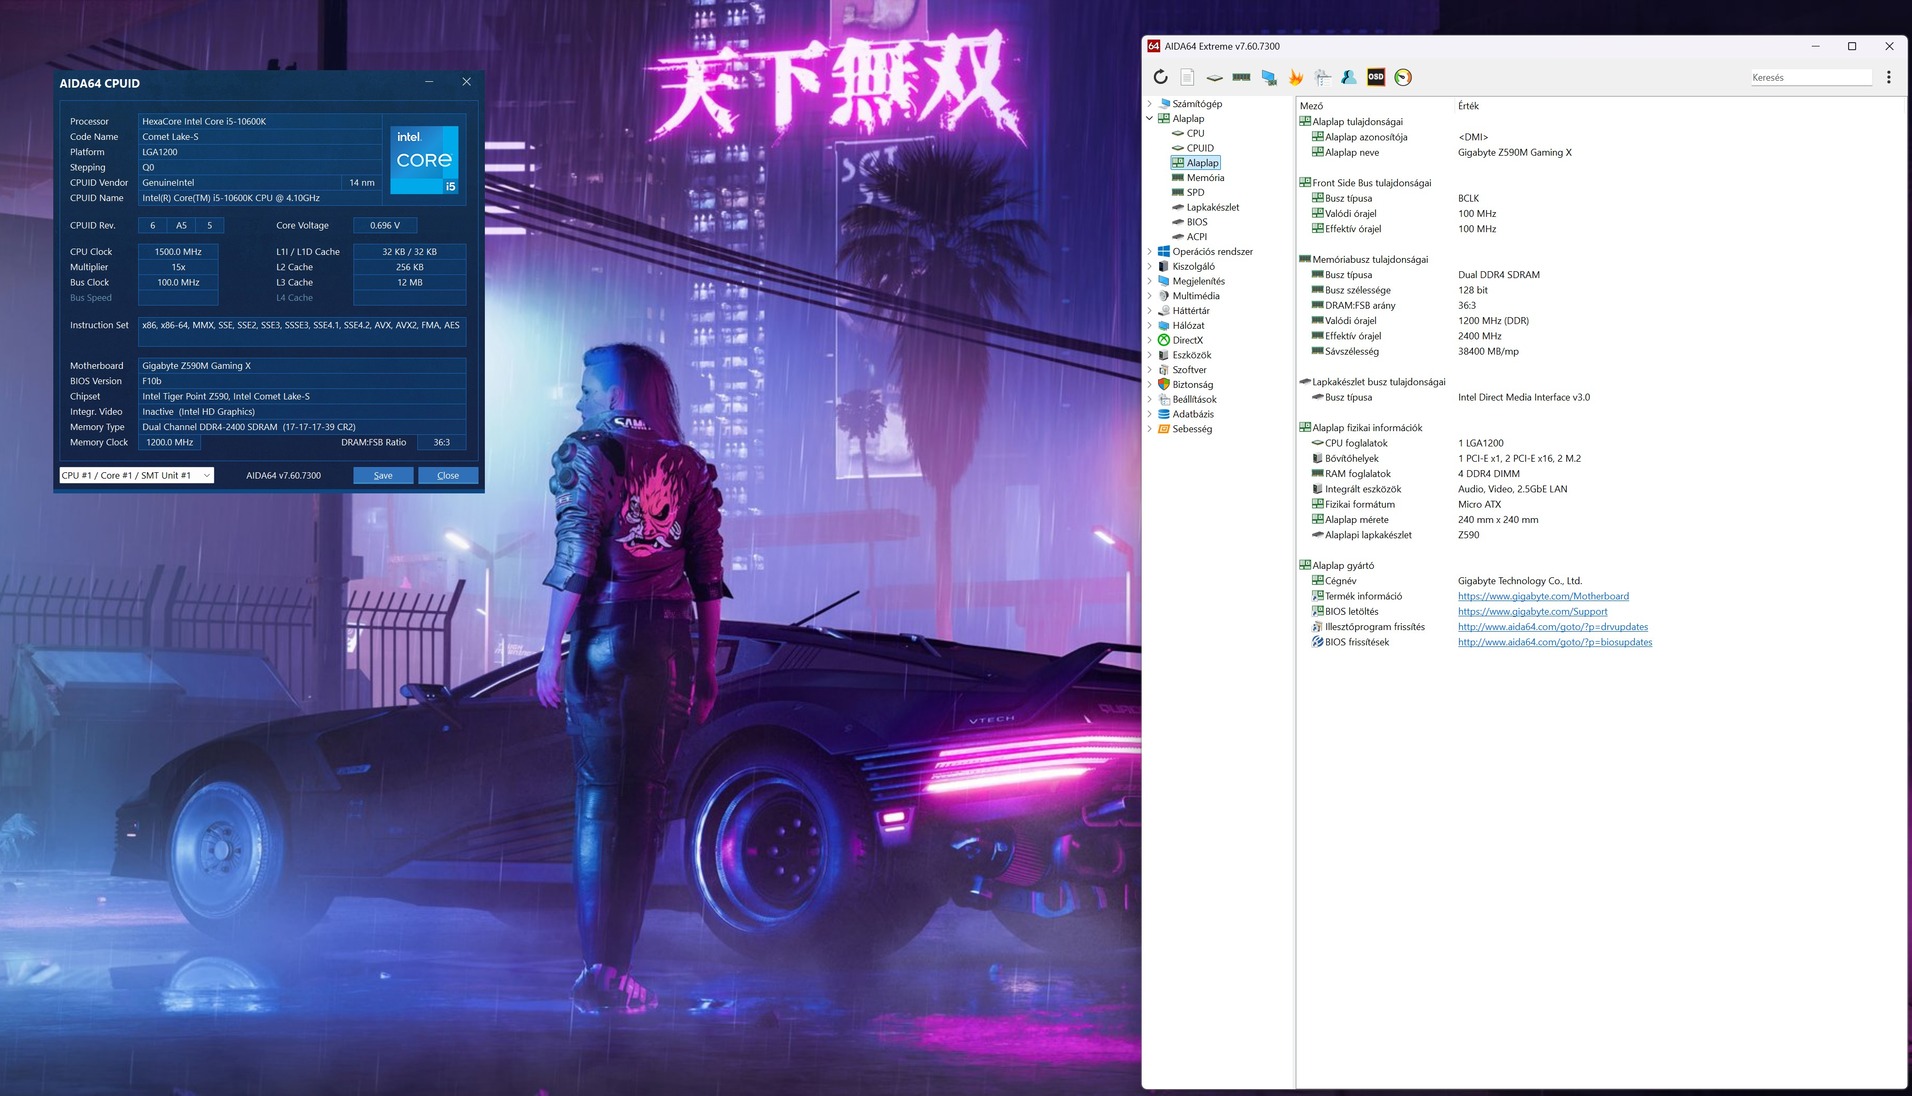Expand the Hálózat tree node
1912x1096 pixels.
[1150, 326]
